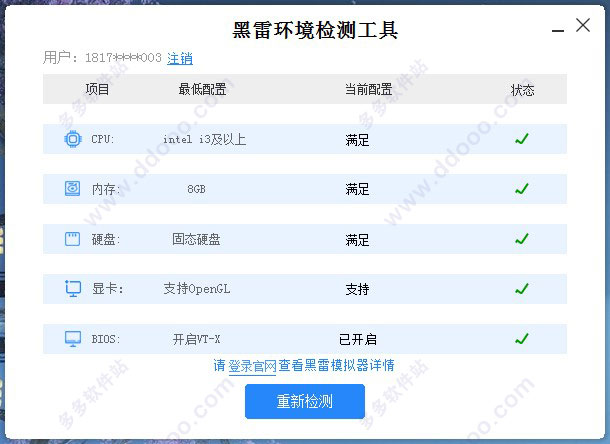
Task: Click the 最低配置 column header
Action: 202,89
